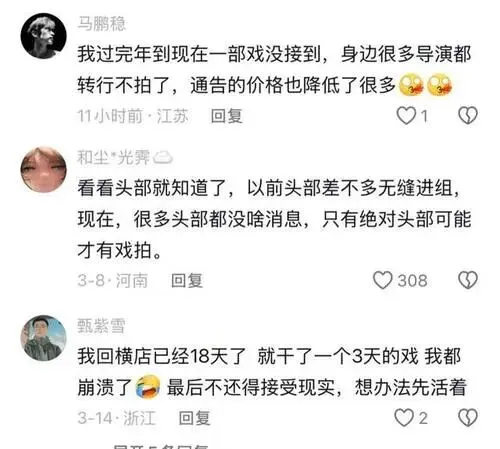Like 马鹏稳's comment with the heart icon
The width and height of the screenshot is (500, 449).
(406, 116)
